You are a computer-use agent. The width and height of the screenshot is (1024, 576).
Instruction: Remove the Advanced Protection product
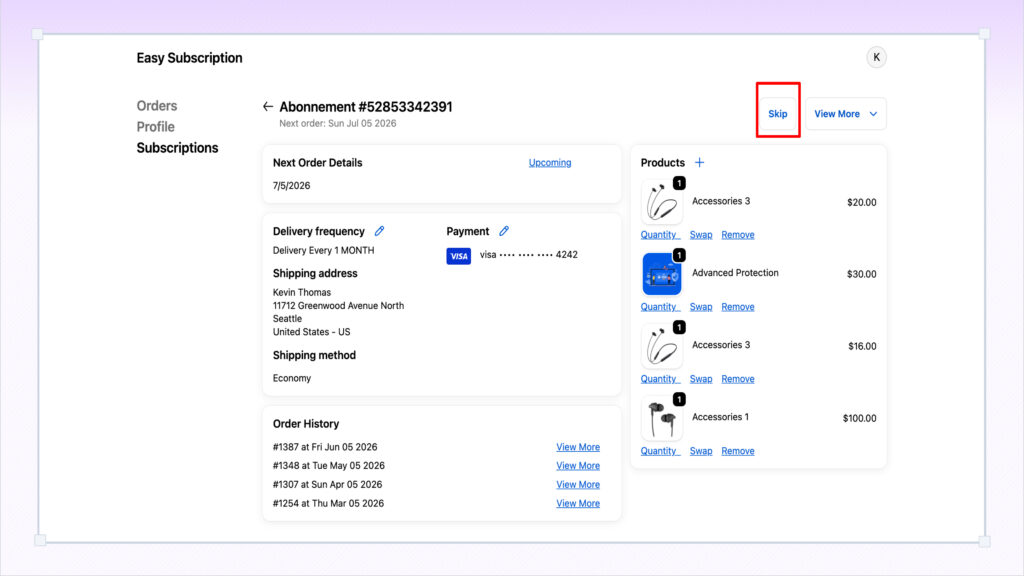point(738,307)
